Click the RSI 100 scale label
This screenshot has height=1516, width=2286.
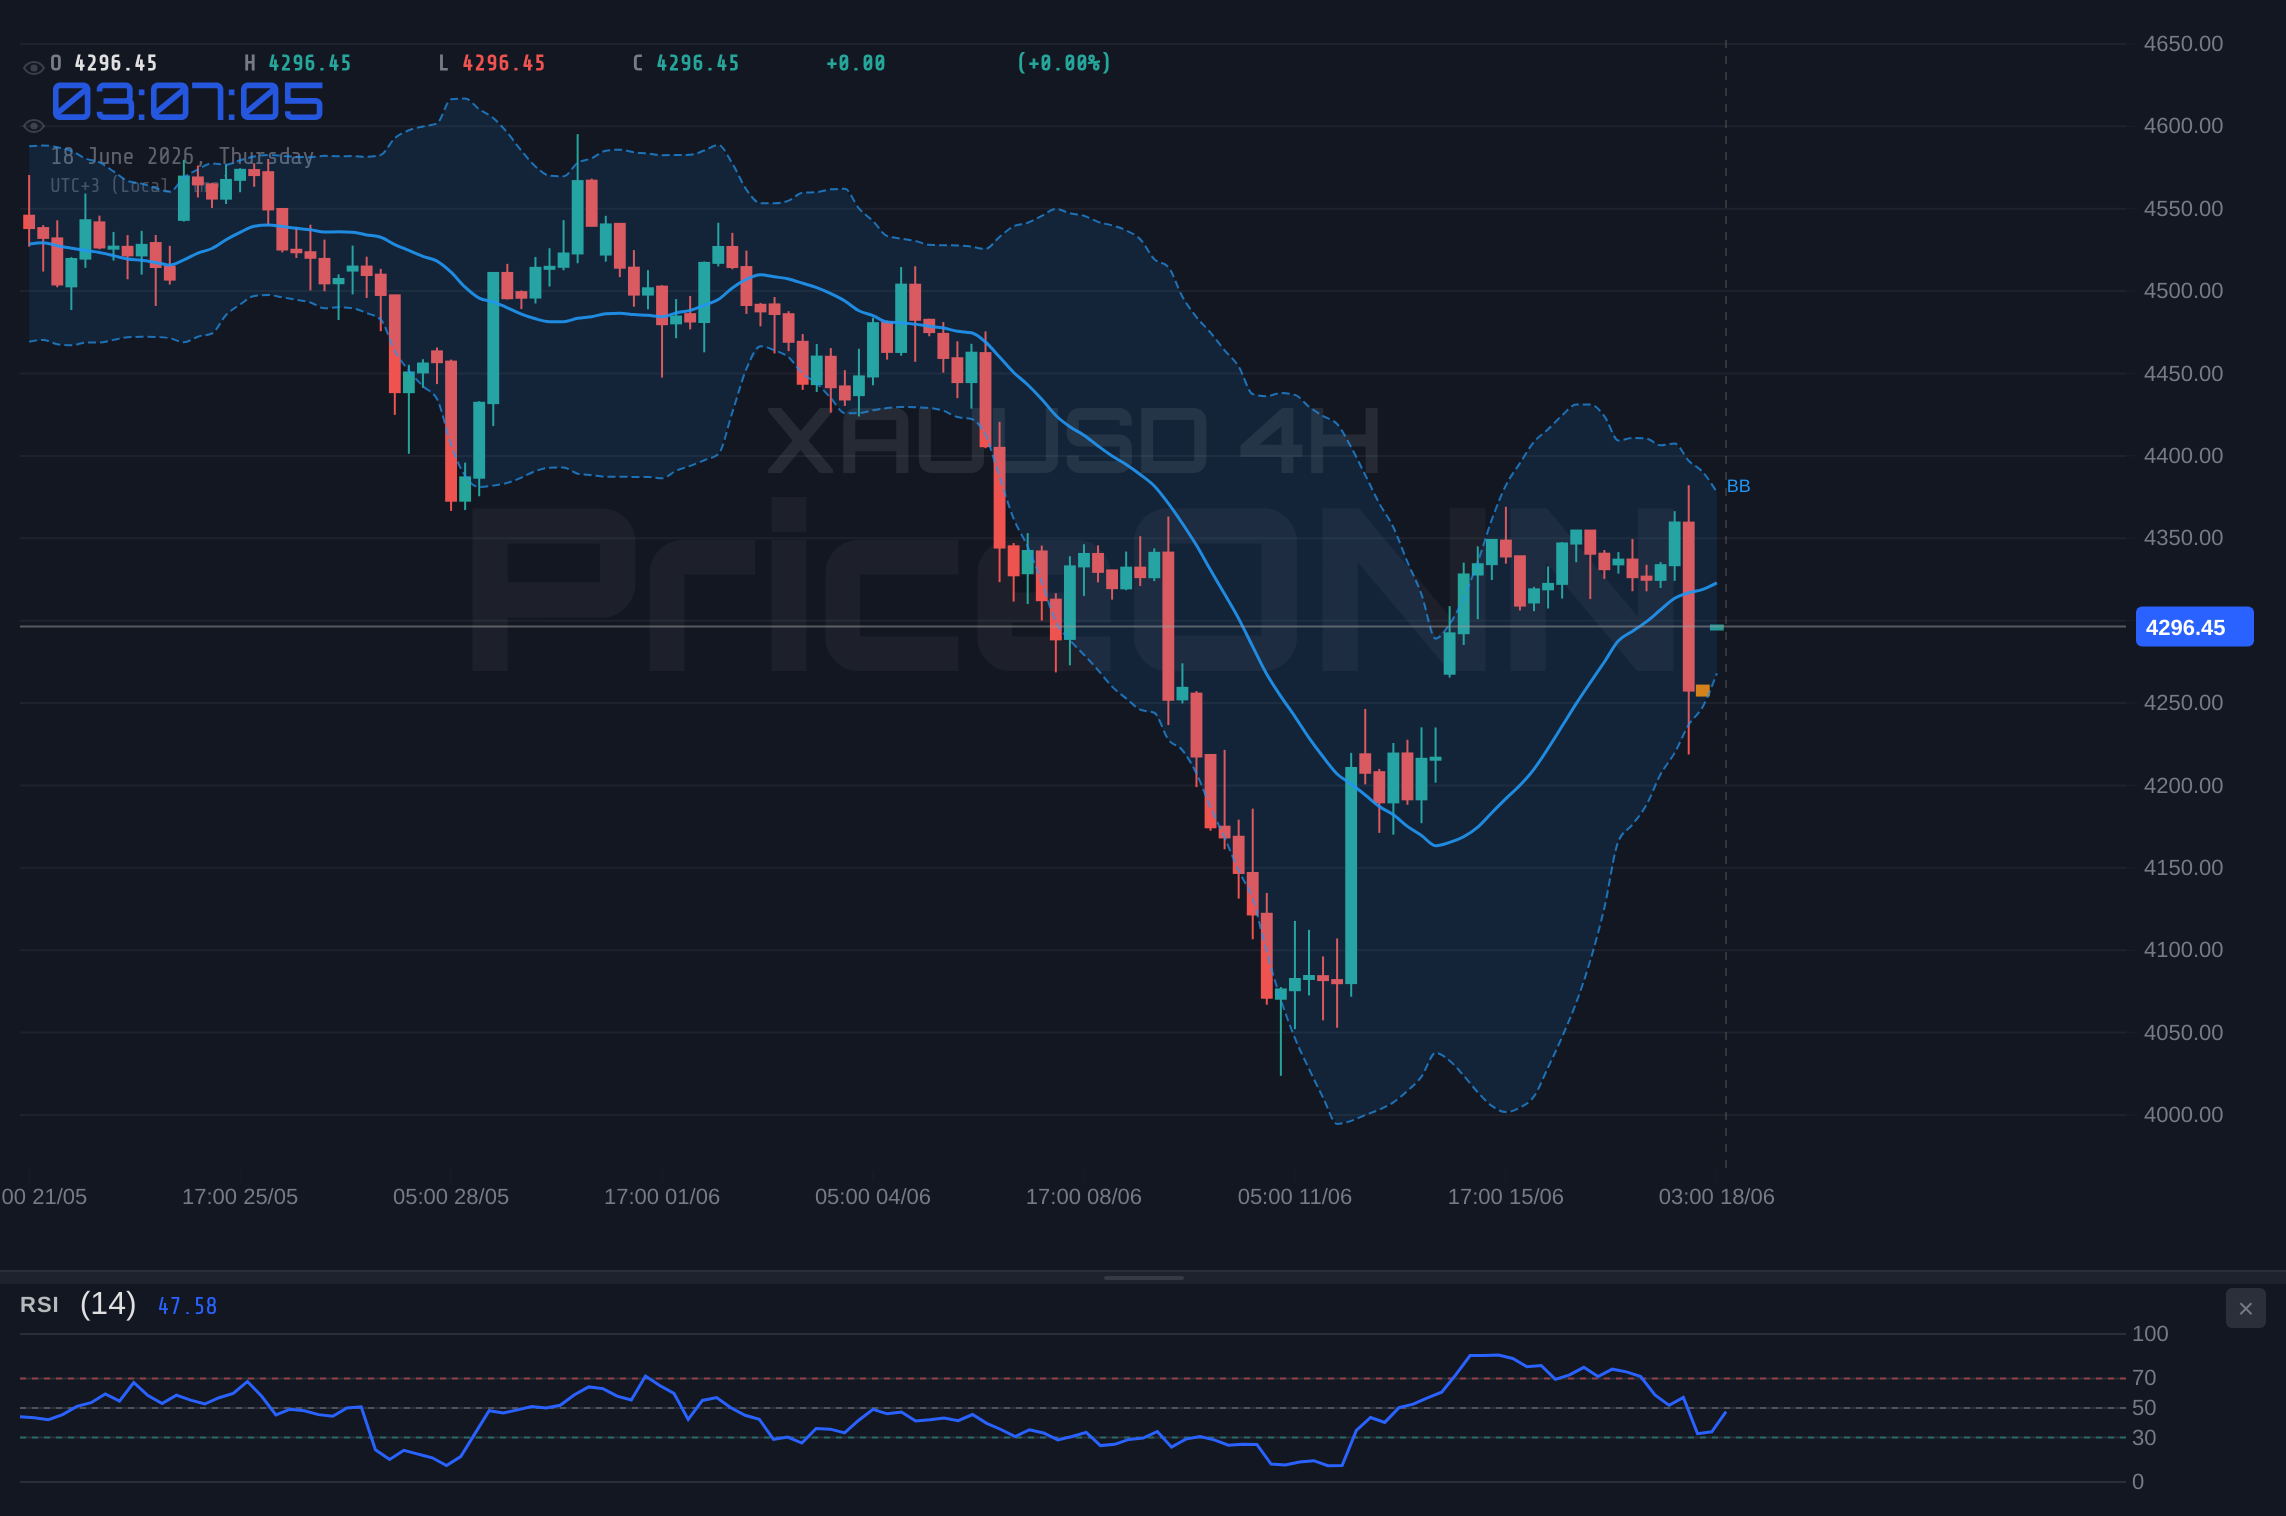2150,1334
